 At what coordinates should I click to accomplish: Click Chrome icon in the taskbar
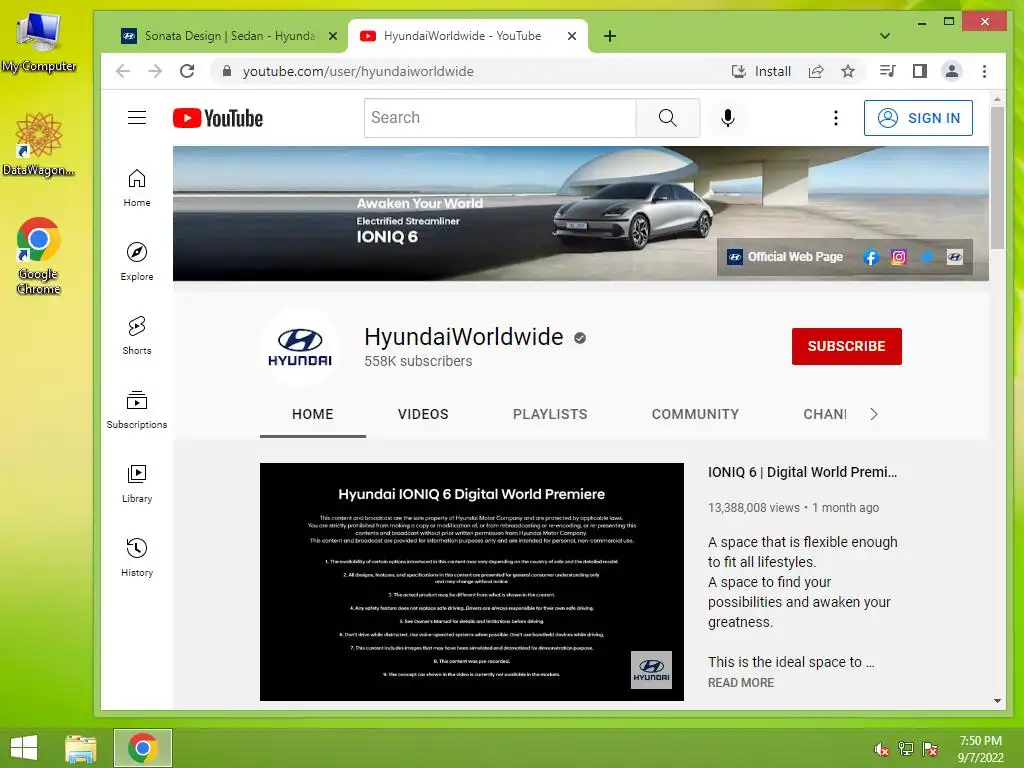pyautogui.click(x=142, y=748)
